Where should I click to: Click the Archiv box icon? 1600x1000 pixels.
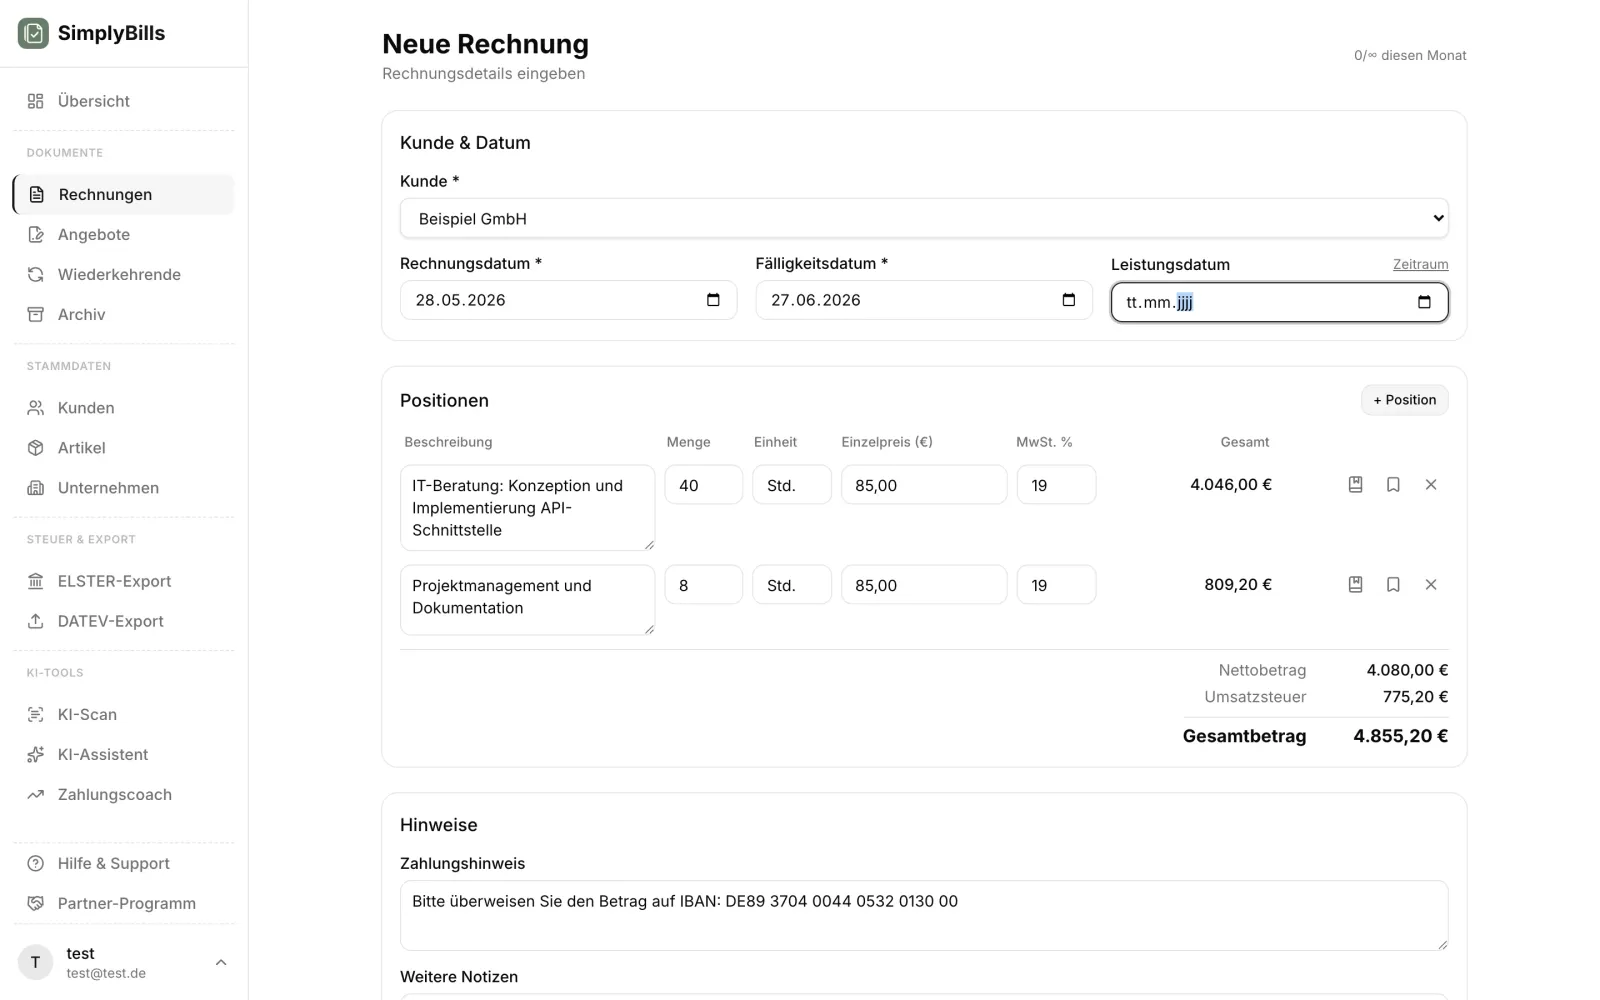click(36, 314)
